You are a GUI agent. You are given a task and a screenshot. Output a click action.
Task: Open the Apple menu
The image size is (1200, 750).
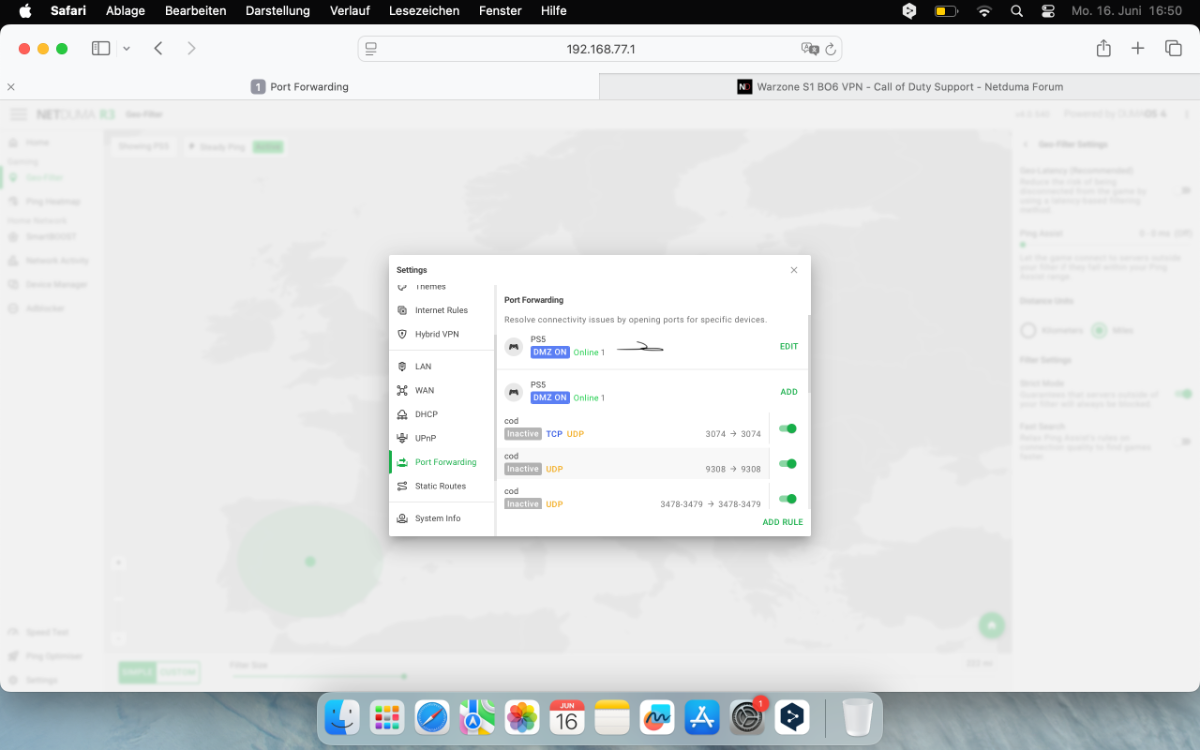(26, 11)
